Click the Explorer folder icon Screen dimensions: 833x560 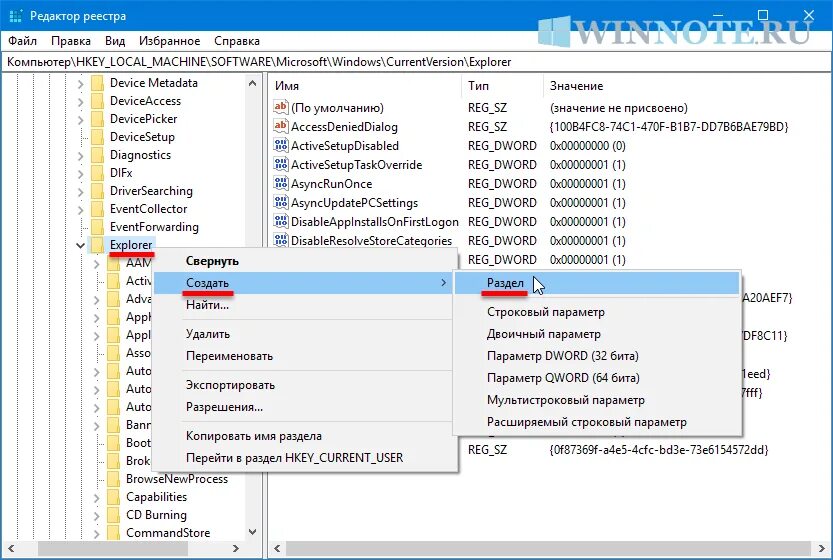(98, 245)
